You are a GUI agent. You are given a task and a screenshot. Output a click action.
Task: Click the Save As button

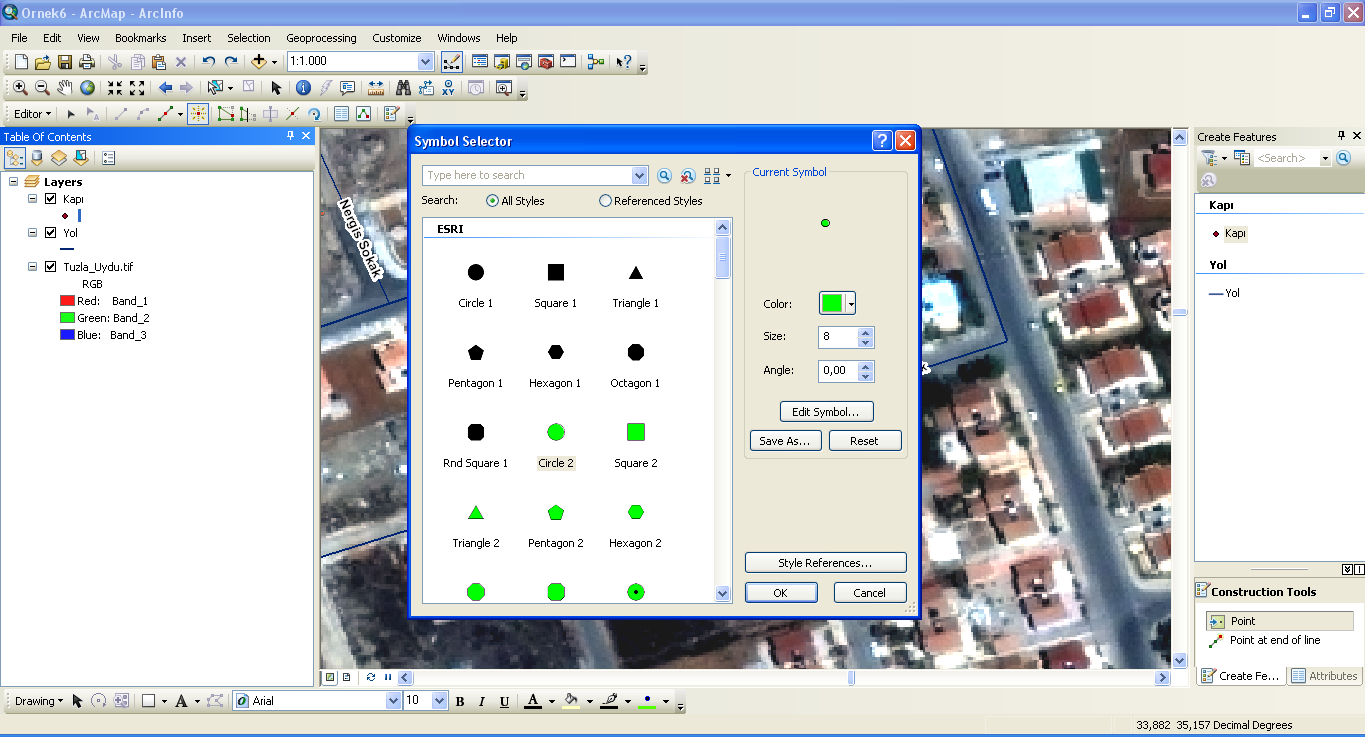pos(786,441)
